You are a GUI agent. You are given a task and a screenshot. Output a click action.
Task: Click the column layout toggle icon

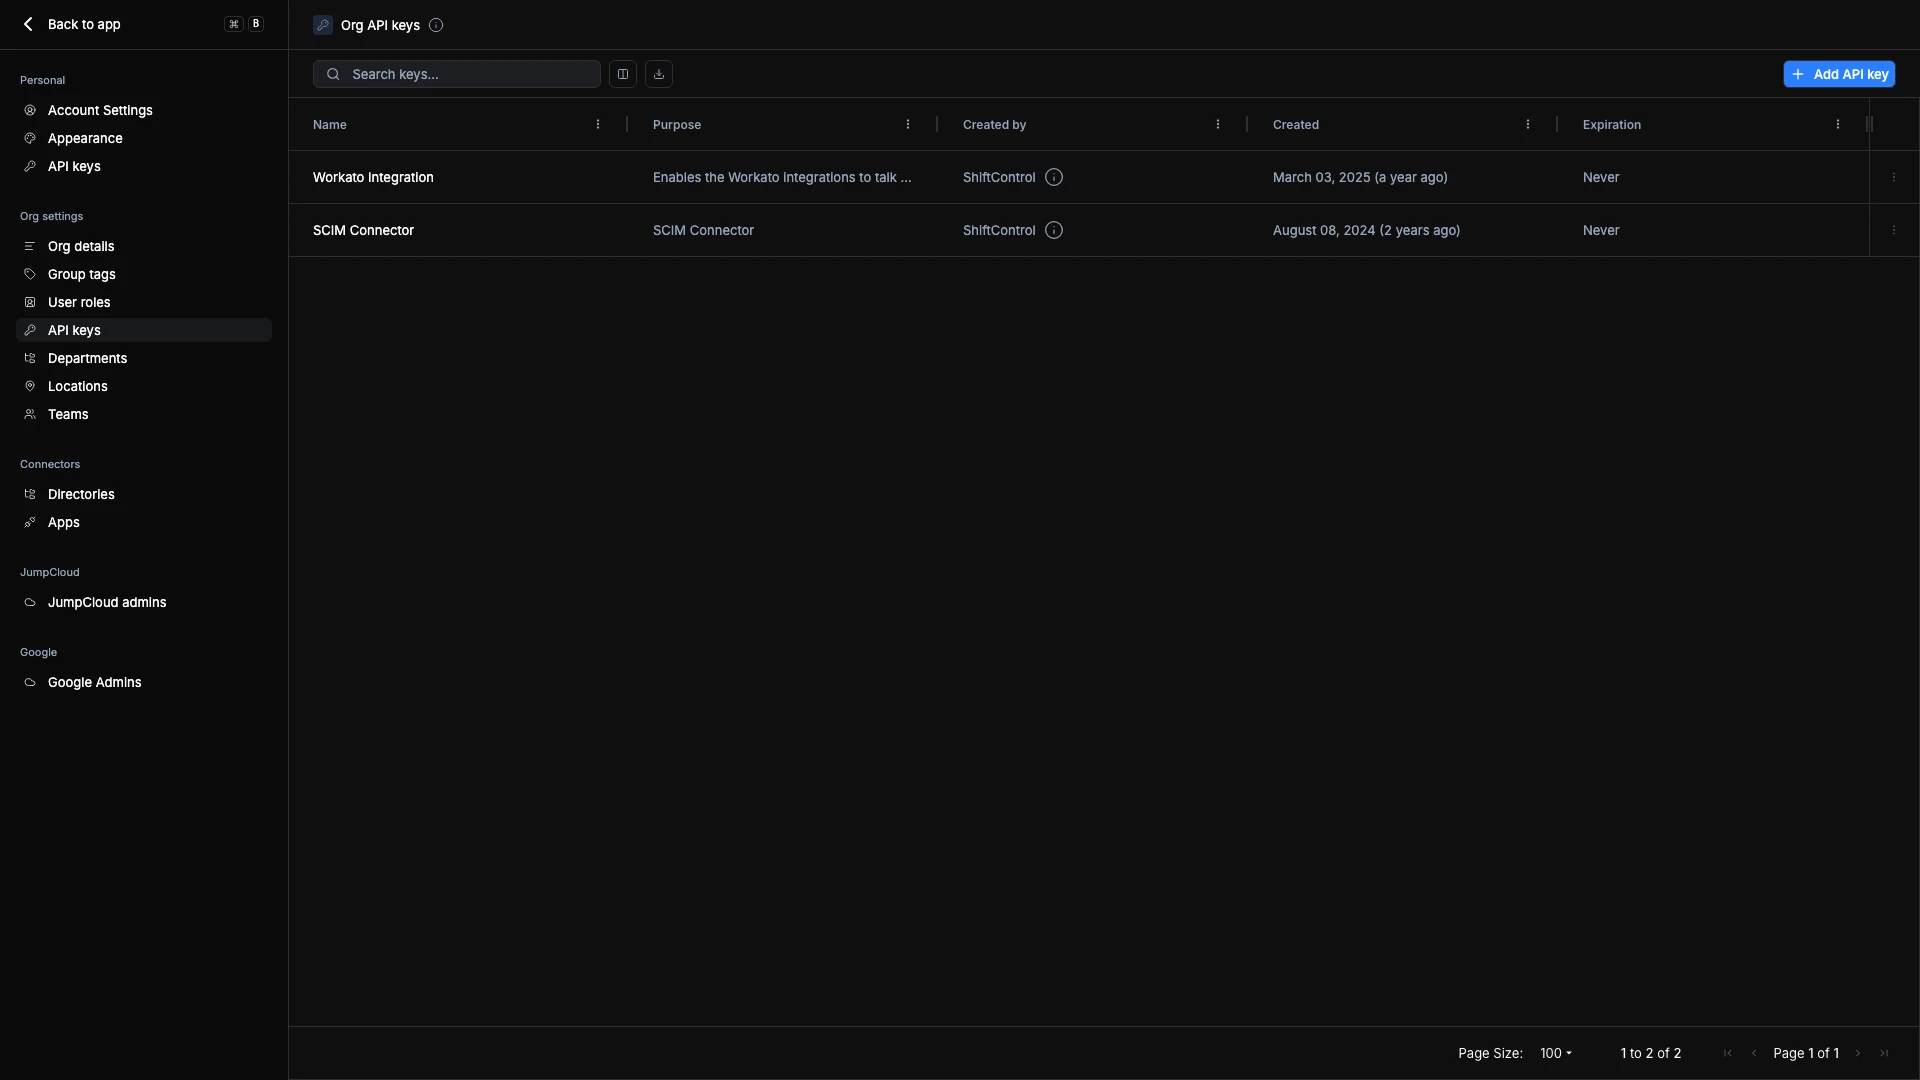[622, 74]
